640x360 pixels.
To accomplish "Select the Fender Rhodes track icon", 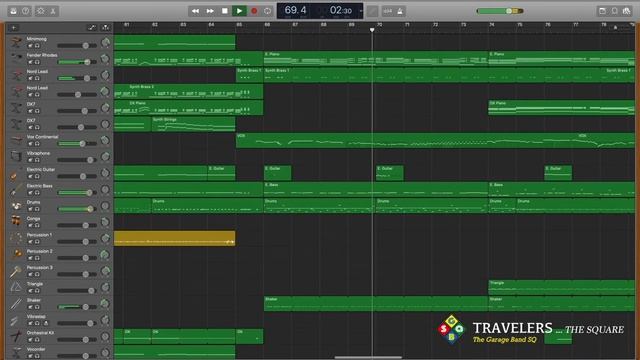I will [16, 58].
